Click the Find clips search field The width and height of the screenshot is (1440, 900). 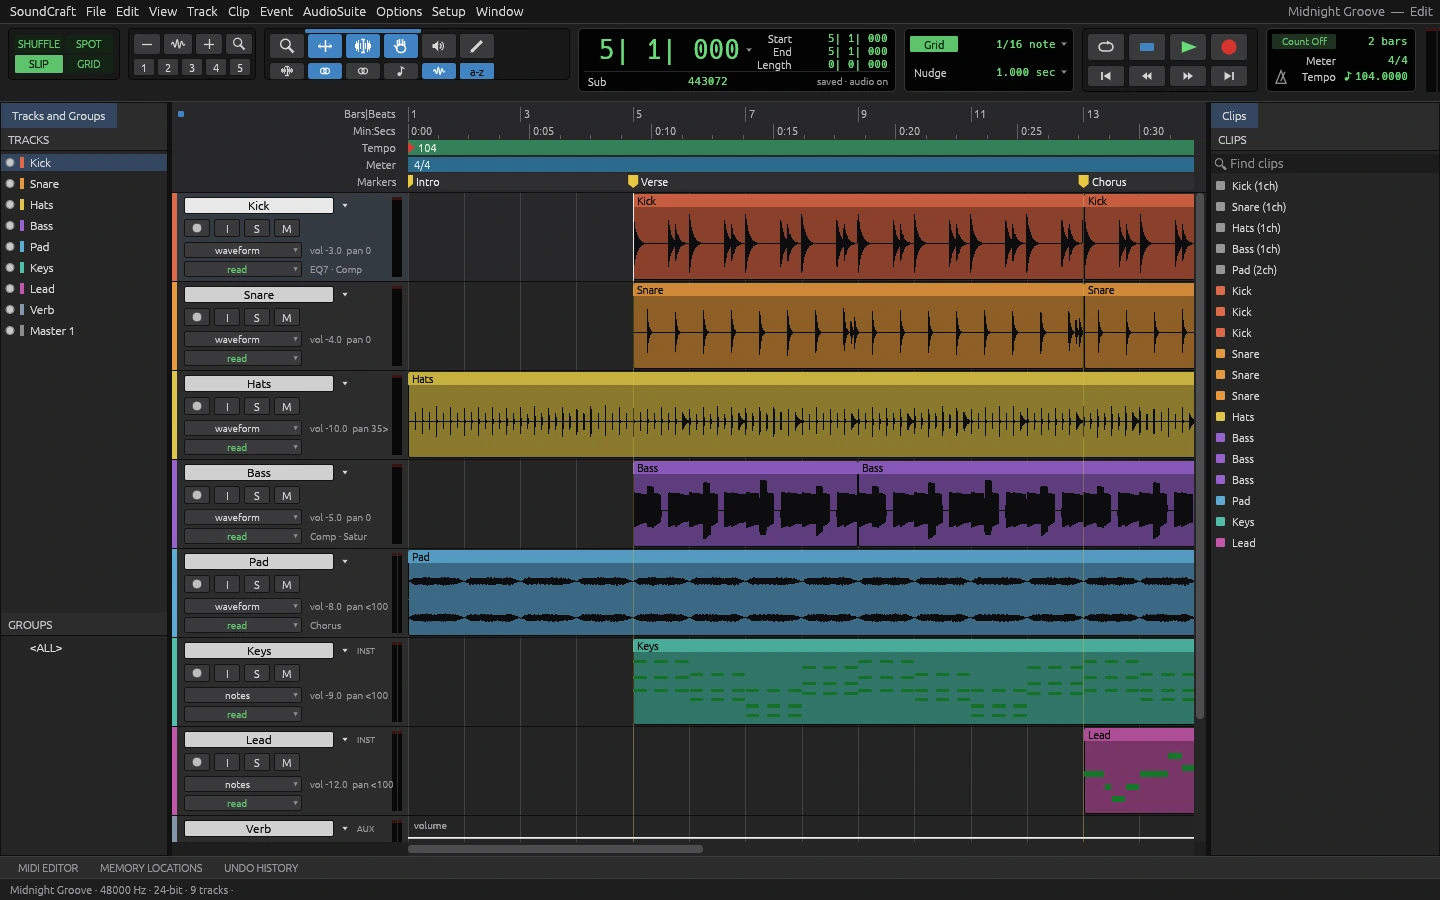(x=1324, y=164)
